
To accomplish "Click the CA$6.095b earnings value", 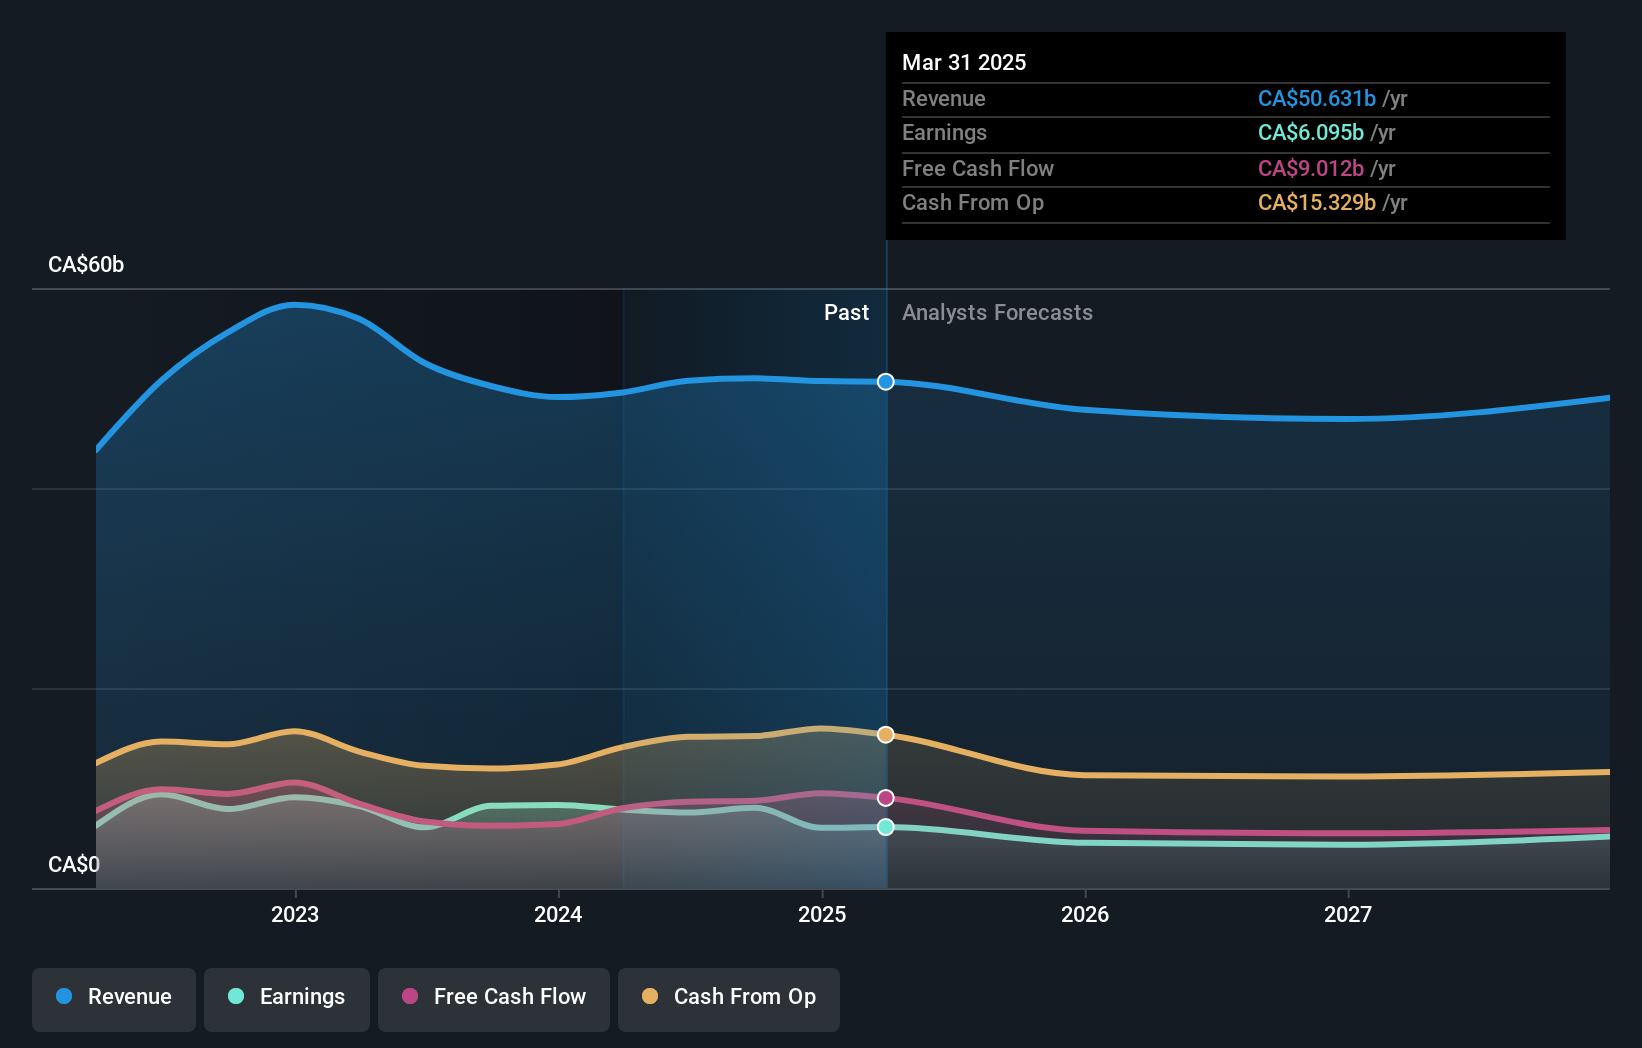I will coord(1311,133).
